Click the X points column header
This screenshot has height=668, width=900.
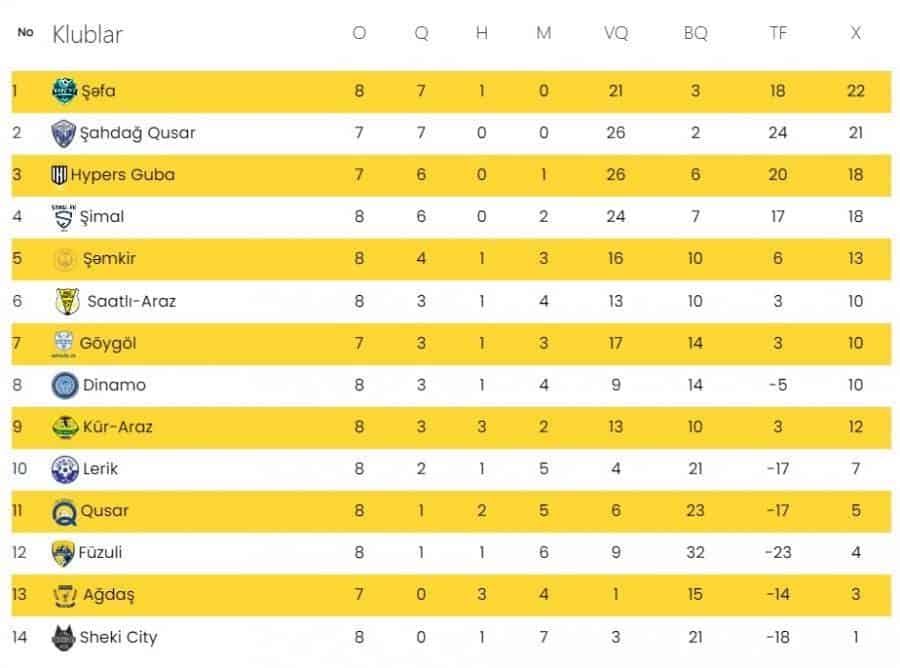(x=856, y=33)
